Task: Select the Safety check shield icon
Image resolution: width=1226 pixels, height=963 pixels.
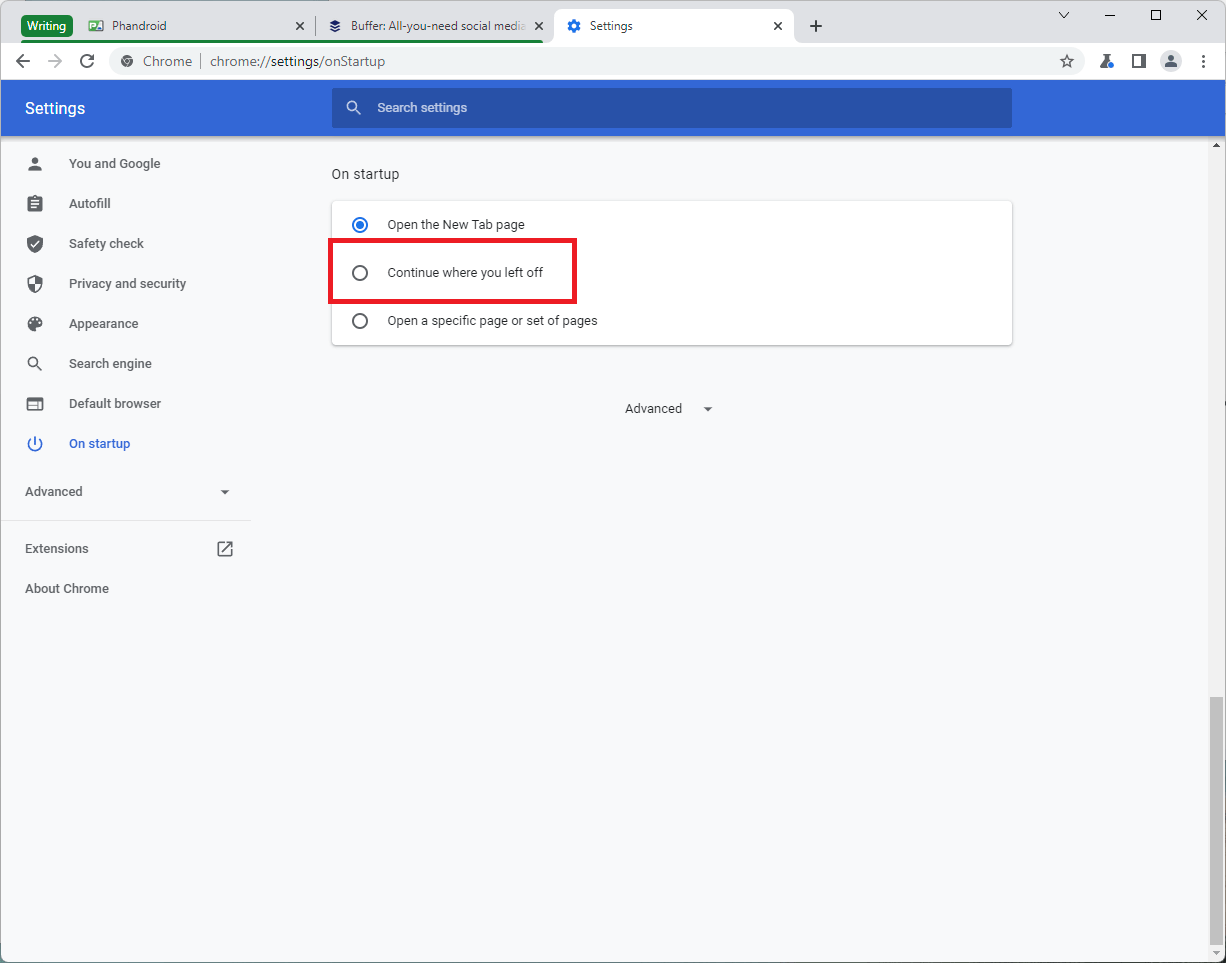Action: pyautogui.click(x=35, y=243)
